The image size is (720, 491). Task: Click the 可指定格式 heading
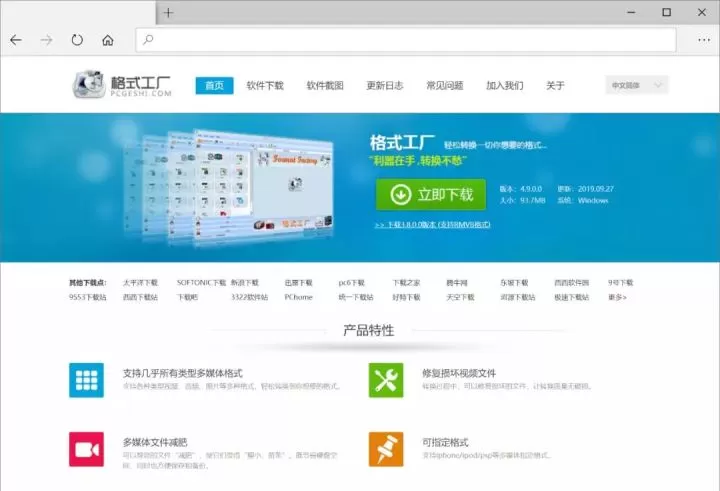(x=445, y=442)
